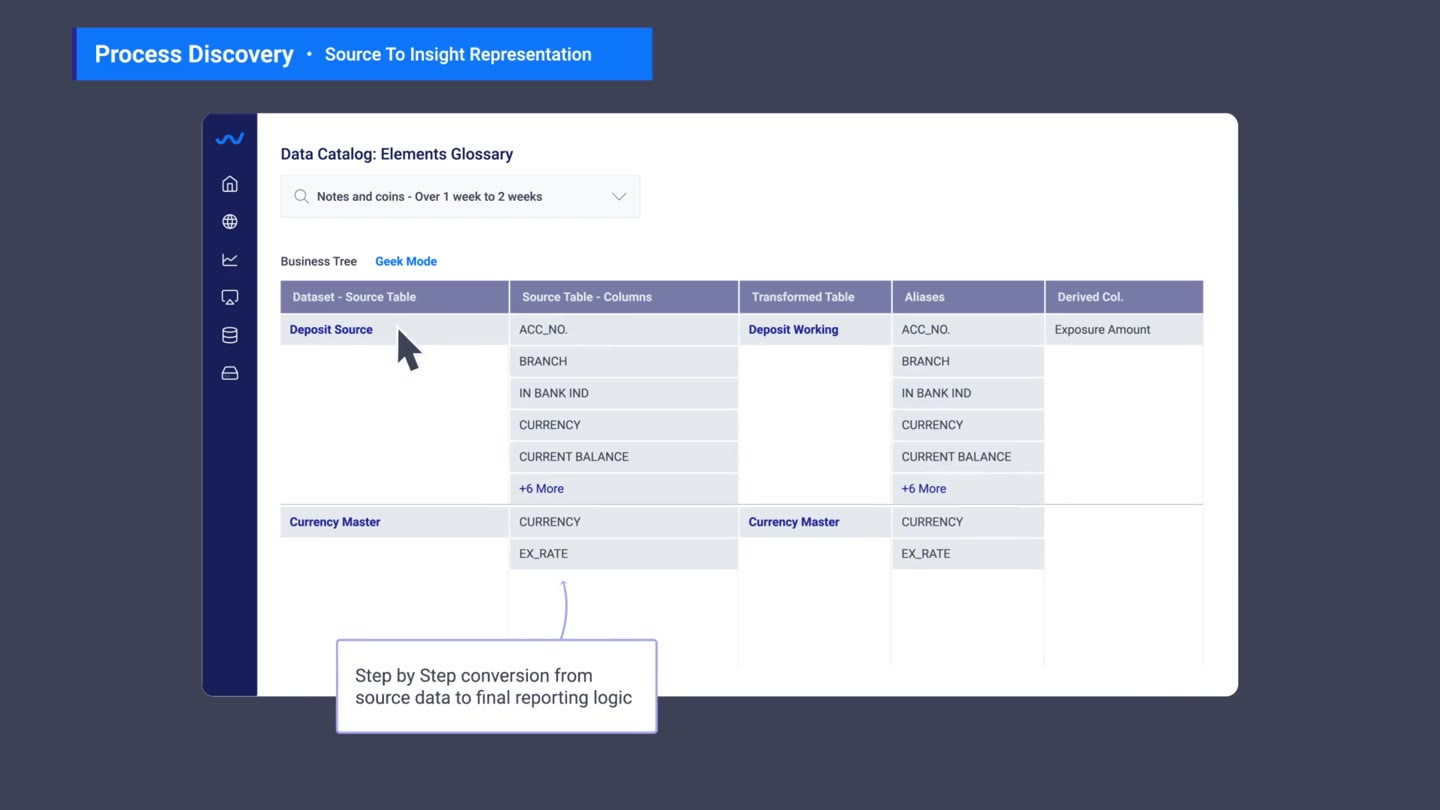Select ACC_NO. under Source Table - Columns

tap(624, 329)
